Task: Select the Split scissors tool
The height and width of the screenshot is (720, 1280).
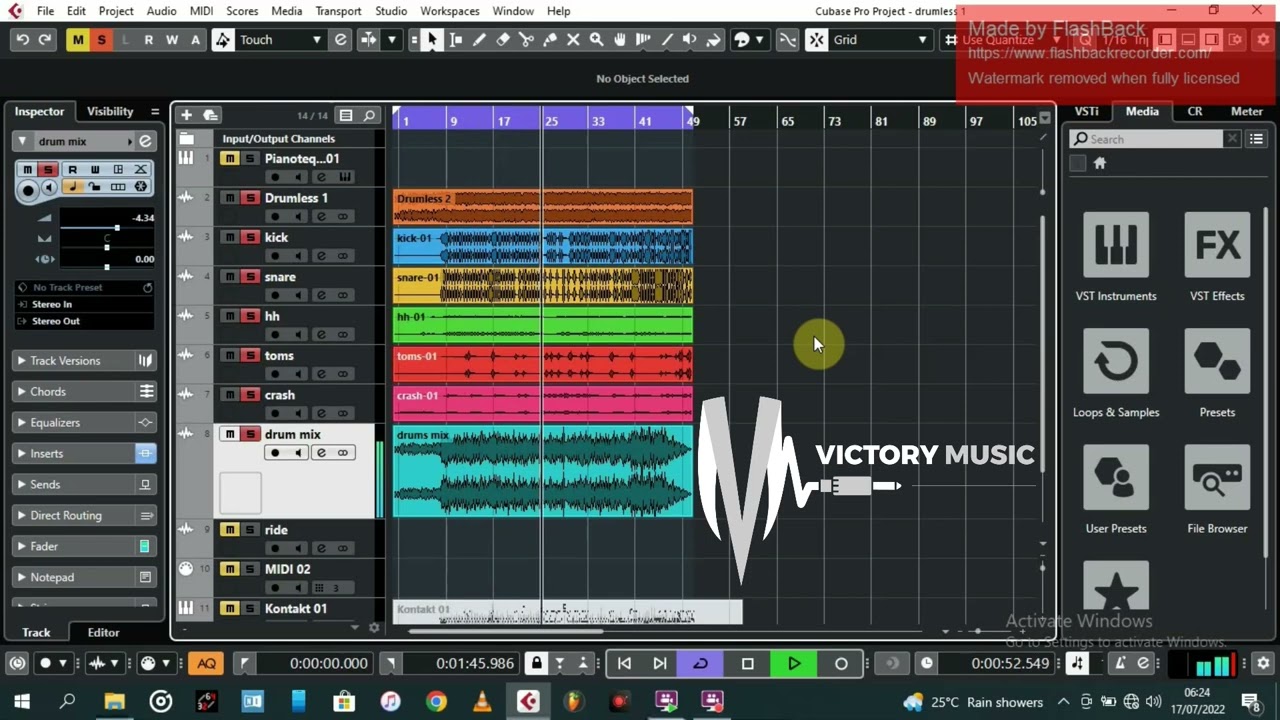Action: tap(526, 40)
